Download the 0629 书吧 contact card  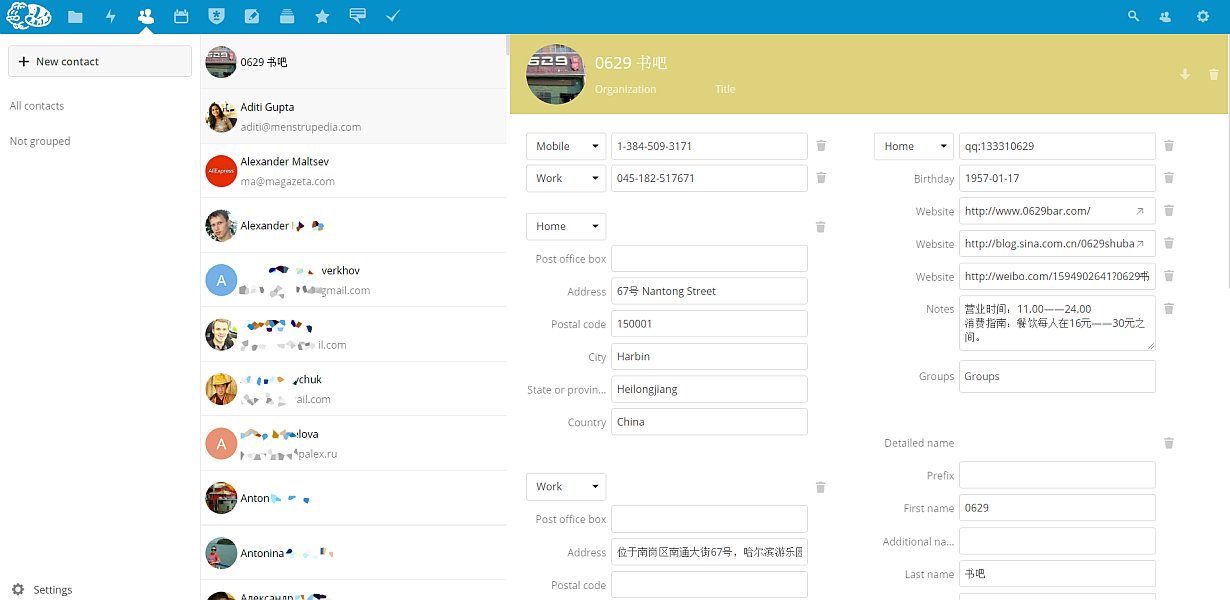(x=1185, y=74)
